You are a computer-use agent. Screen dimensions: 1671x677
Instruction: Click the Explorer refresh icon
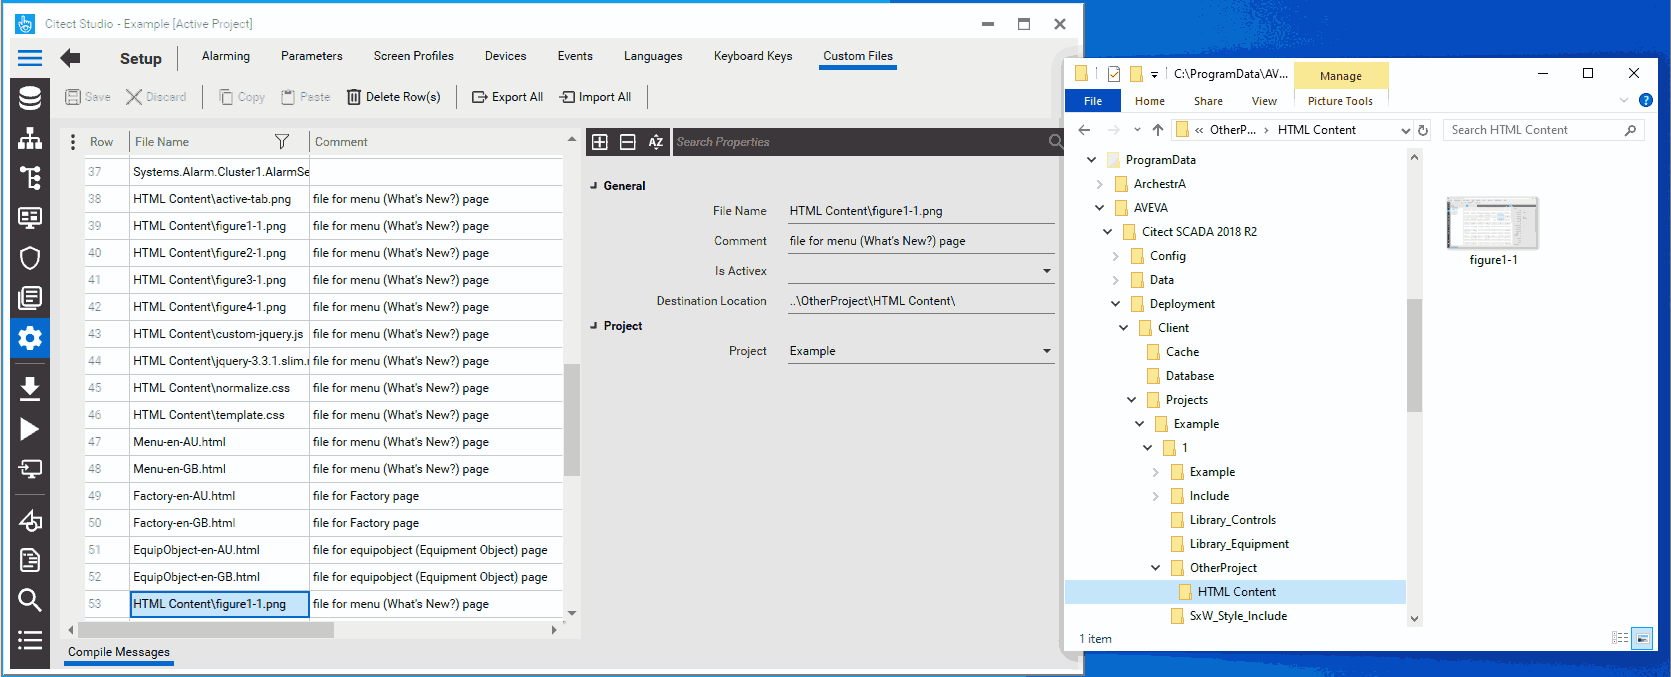1423,130
